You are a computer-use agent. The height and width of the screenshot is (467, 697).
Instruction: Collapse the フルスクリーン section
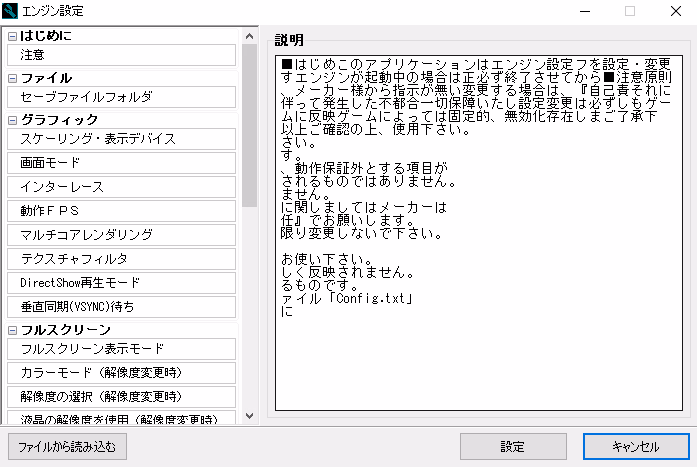[12, 331]
